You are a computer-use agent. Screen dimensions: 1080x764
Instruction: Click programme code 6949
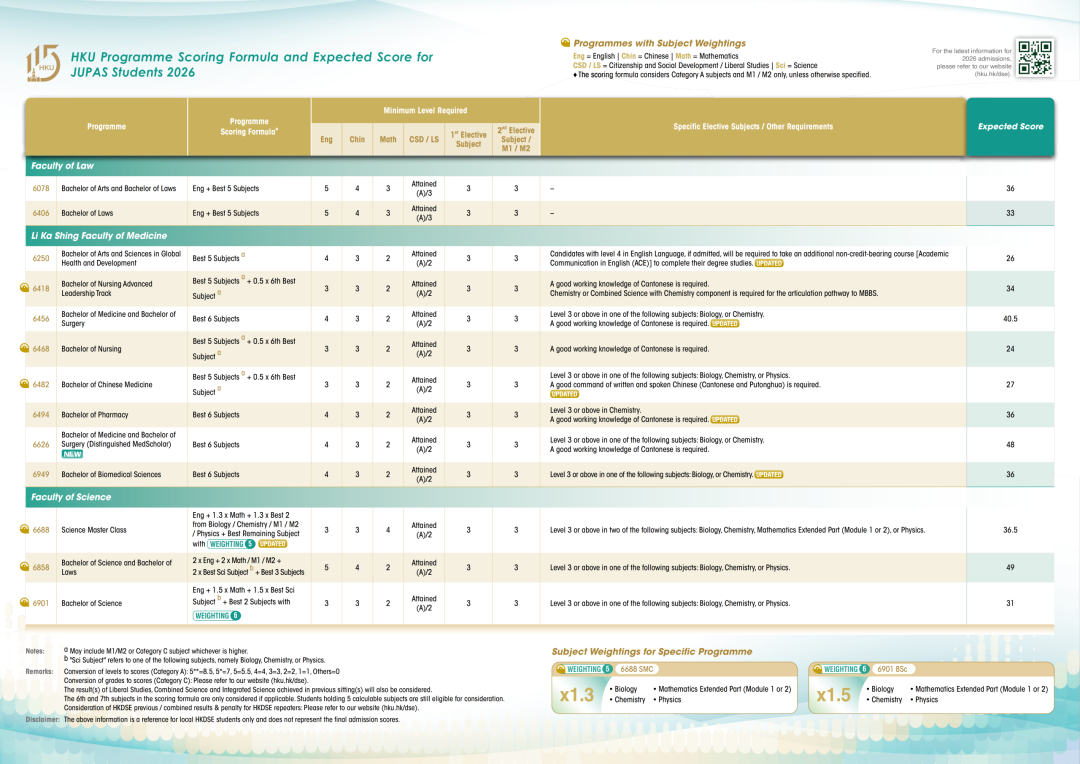pyautogui.click(x=41, y=474)
